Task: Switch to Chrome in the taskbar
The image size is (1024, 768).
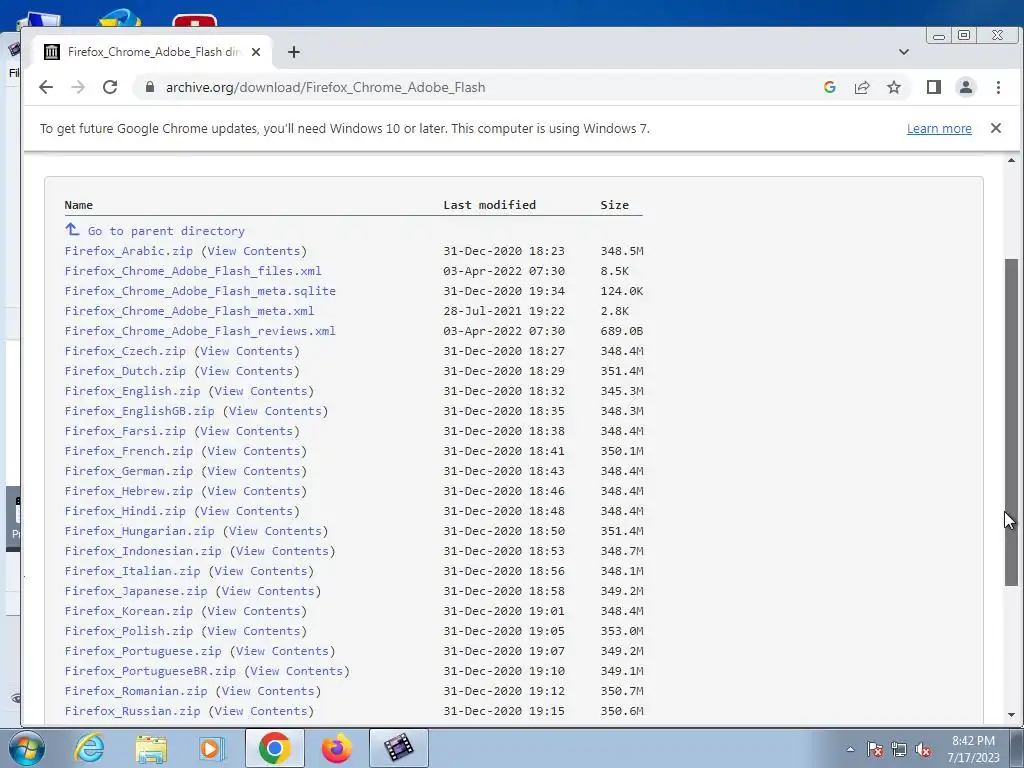Action: 274,748
